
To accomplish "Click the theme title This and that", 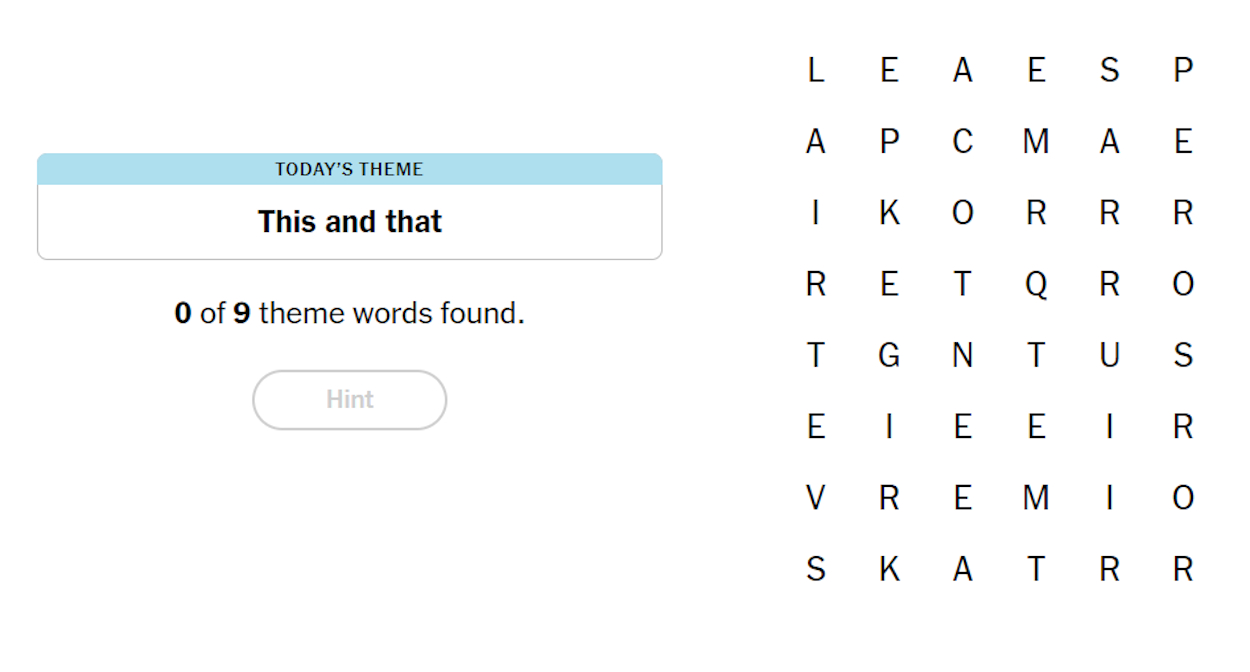I will point(349,222).
